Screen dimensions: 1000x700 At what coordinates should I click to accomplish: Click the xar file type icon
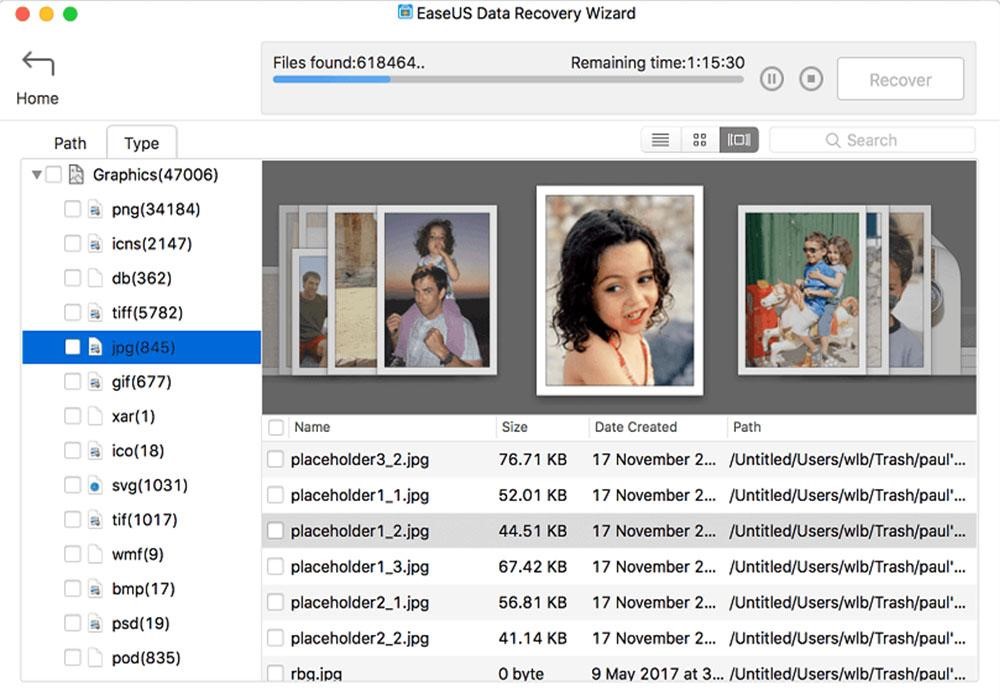95,416
